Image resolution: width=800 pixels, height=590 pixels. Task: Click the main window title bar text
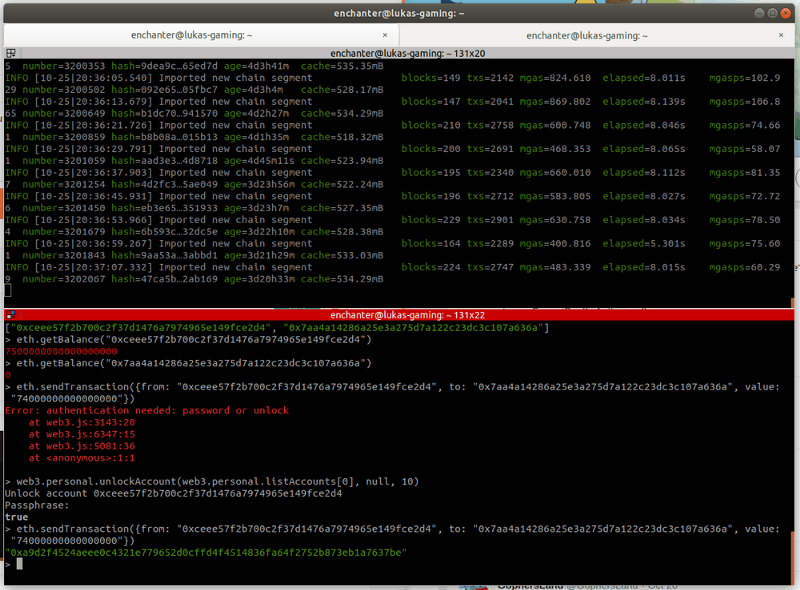coord(400,12)
